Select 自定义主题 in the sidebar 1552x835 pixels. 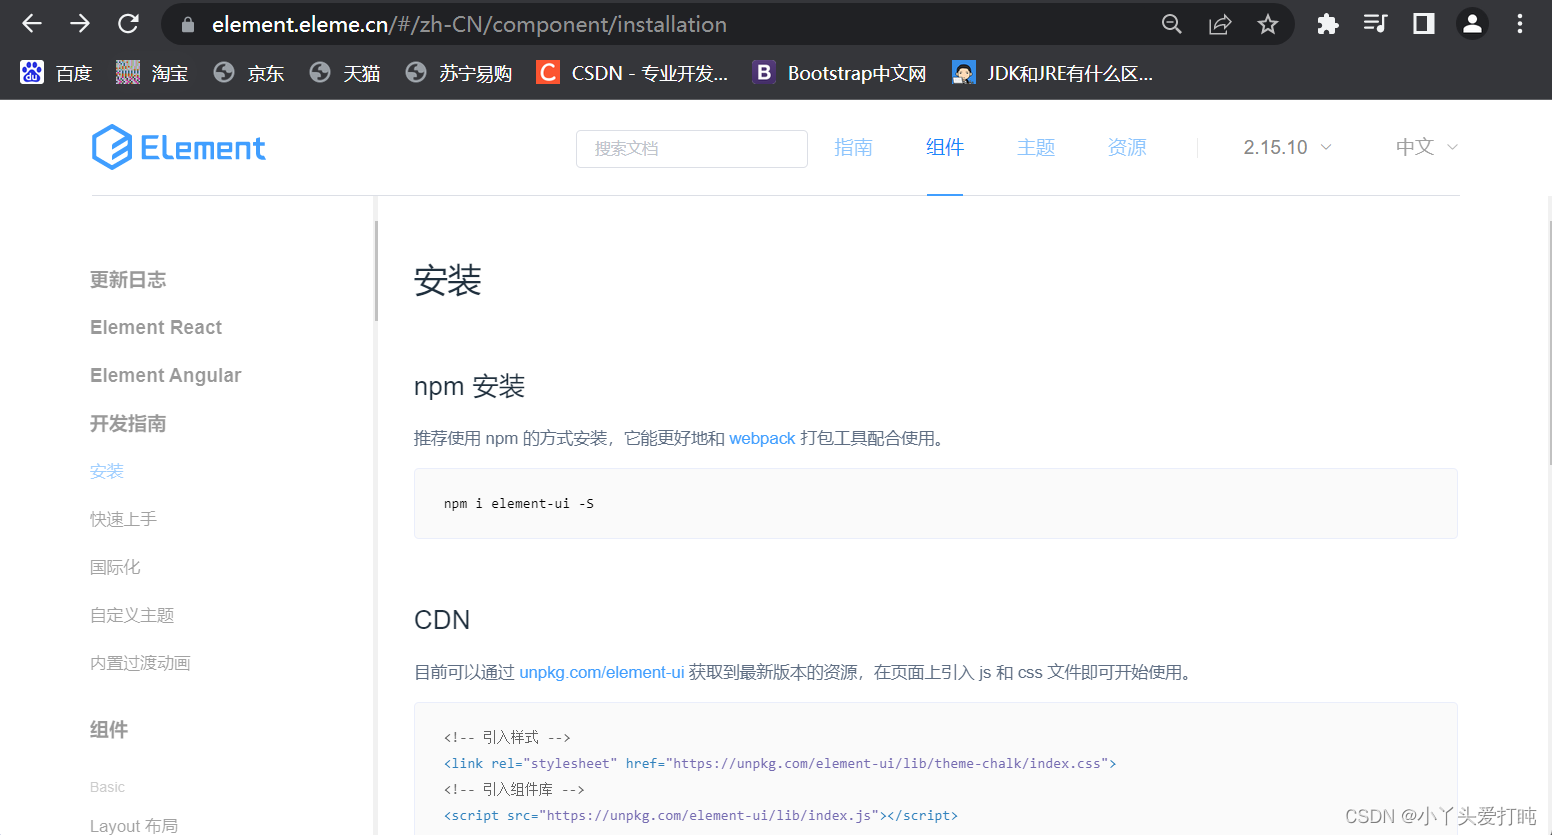(x=132, y=615)
